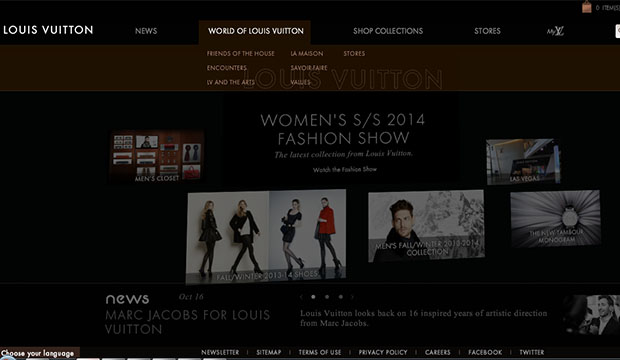Click news text about 16 inspired years
620x360 pixels.
click(423, 318)
